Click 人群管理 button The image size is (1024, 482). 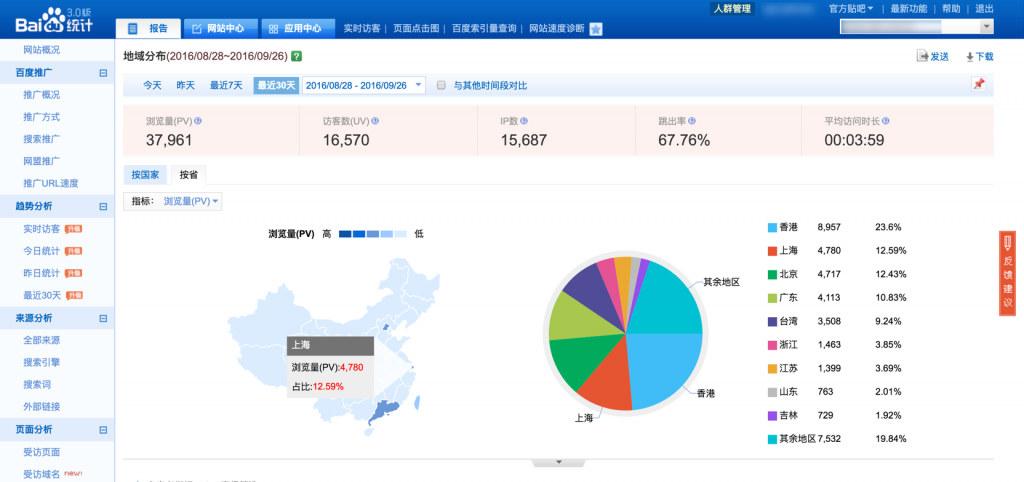click(x=732, y=8)
